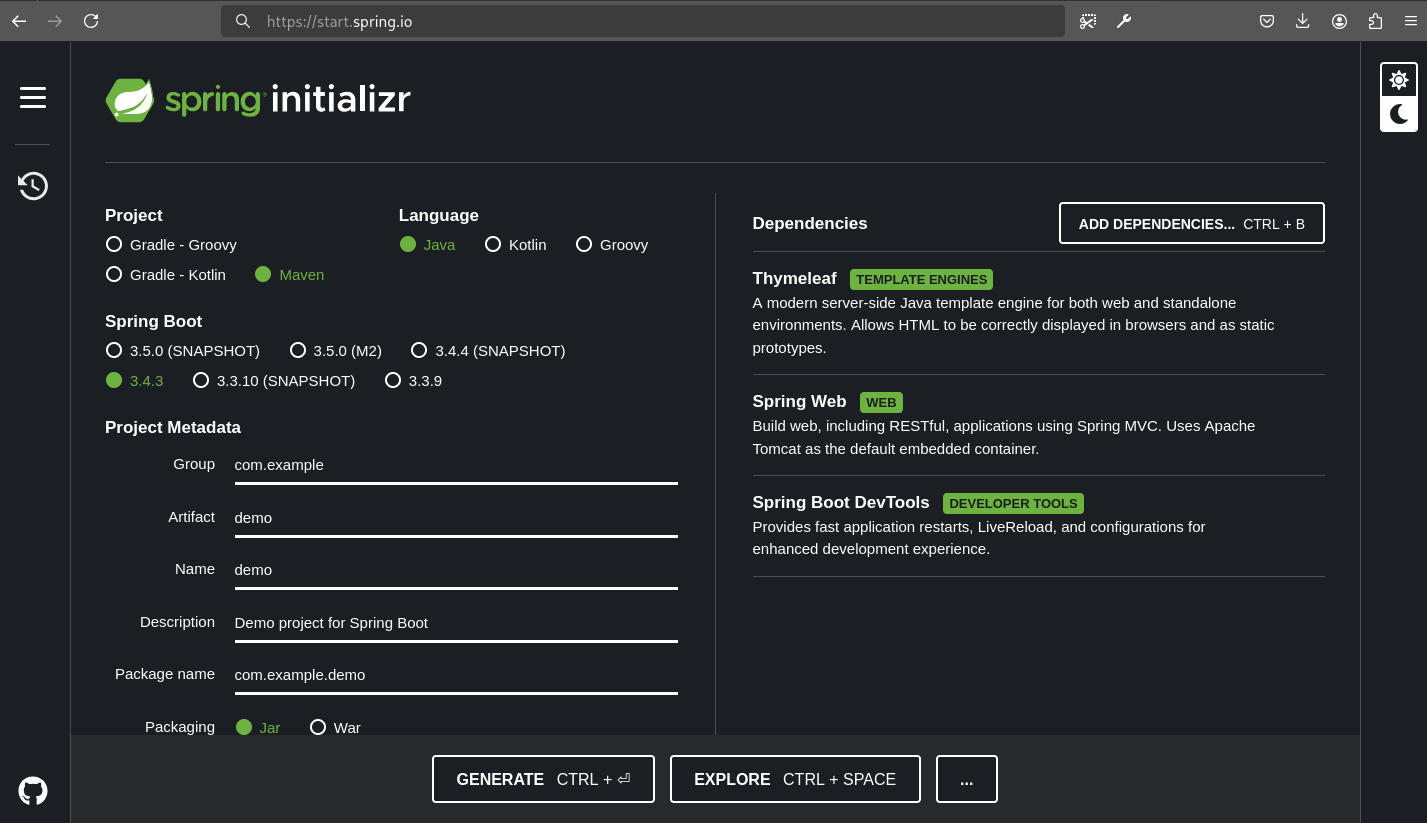Click the Packaging label
Screen dimensions: 1427x823
click(x=180, y=727)
